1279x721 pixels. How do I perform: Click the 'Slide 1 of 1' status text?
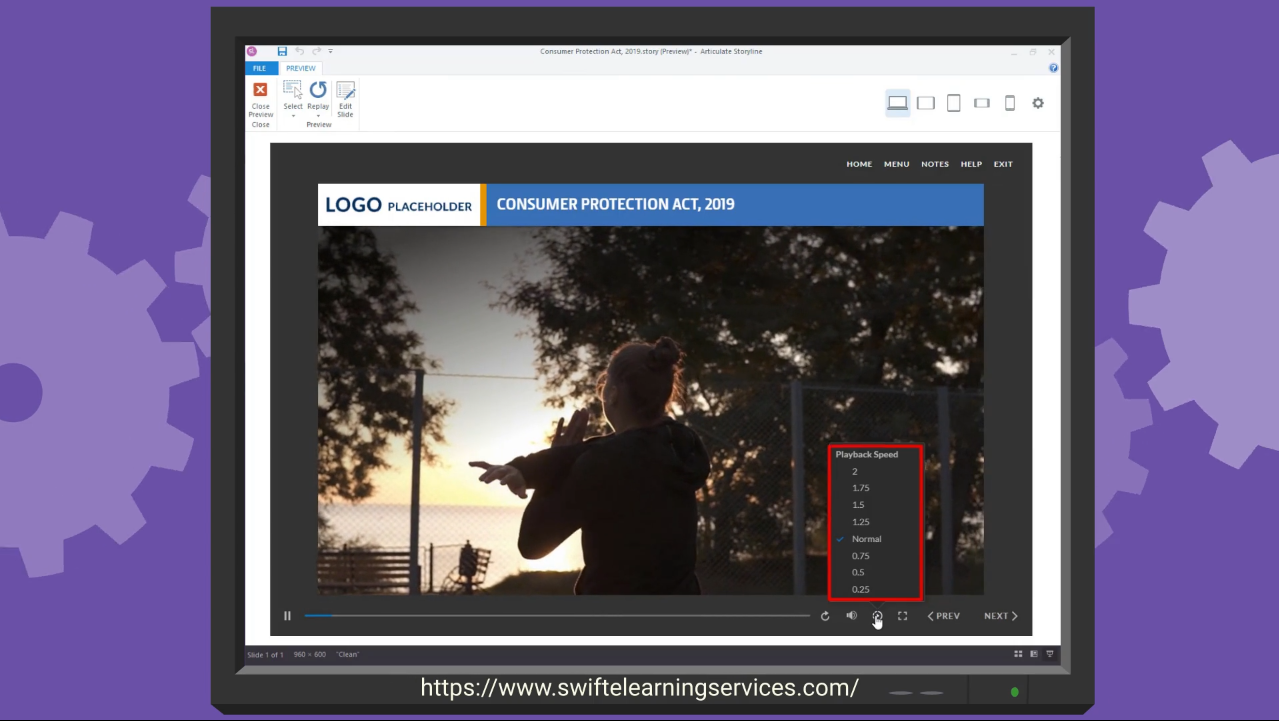click(265, 655)
